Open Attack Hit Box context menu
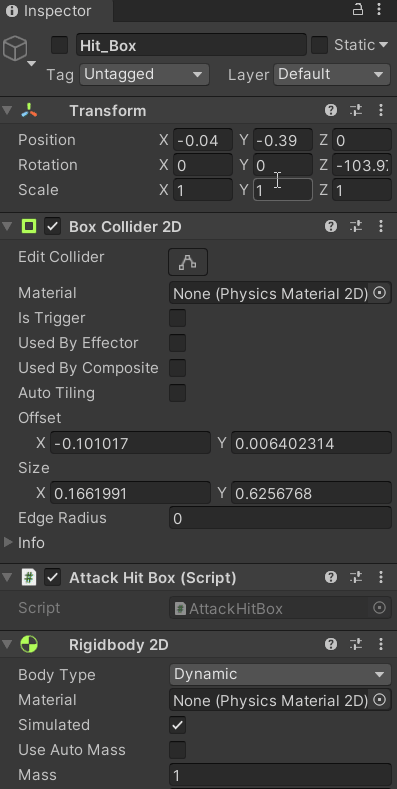 tap(381, 577)
